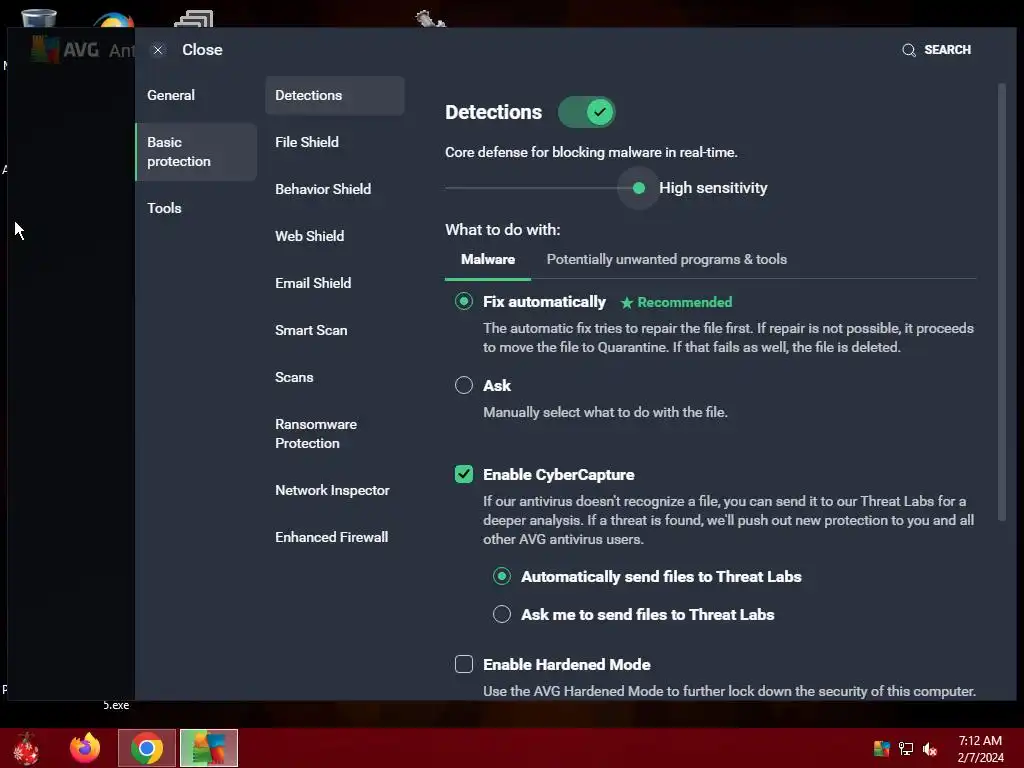Click the red ornament start icon on taskbar

pyautogui.click(x=26, y=748)
